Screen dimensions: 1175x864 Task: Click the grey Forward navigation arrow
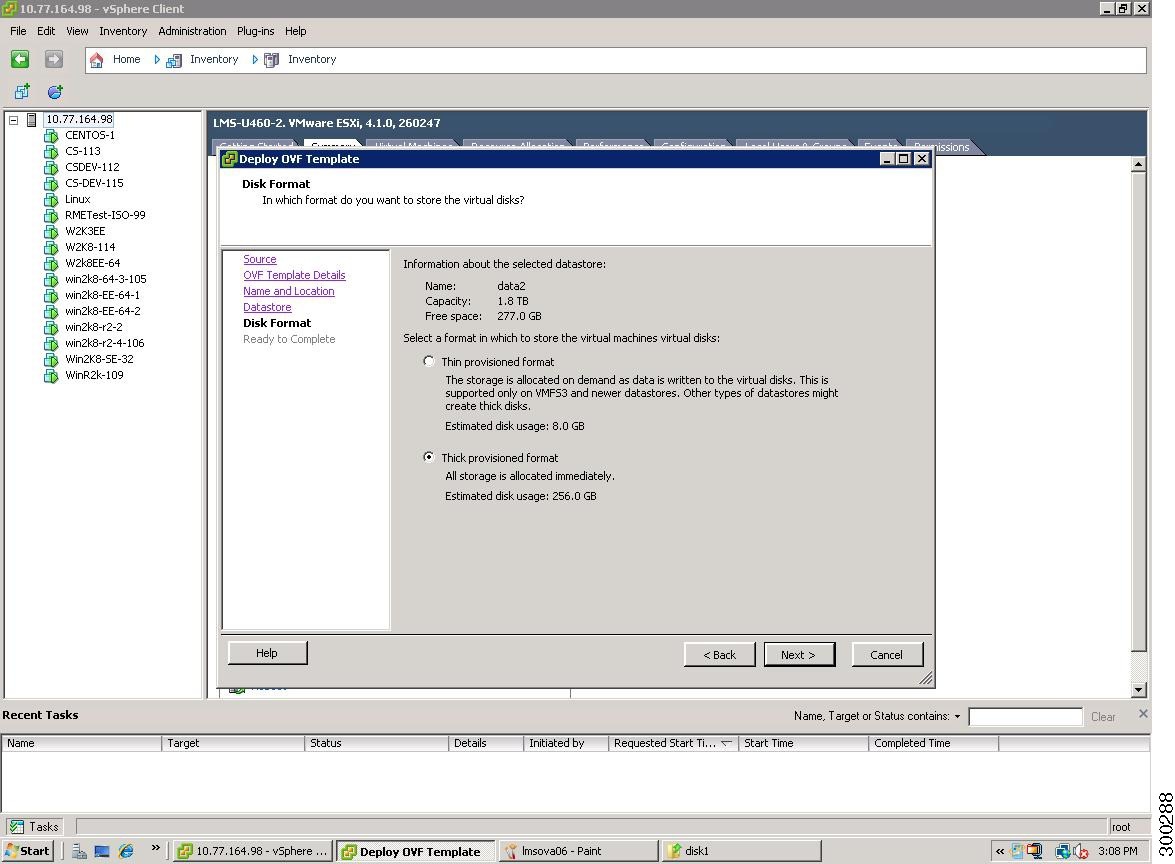[53, 59]
